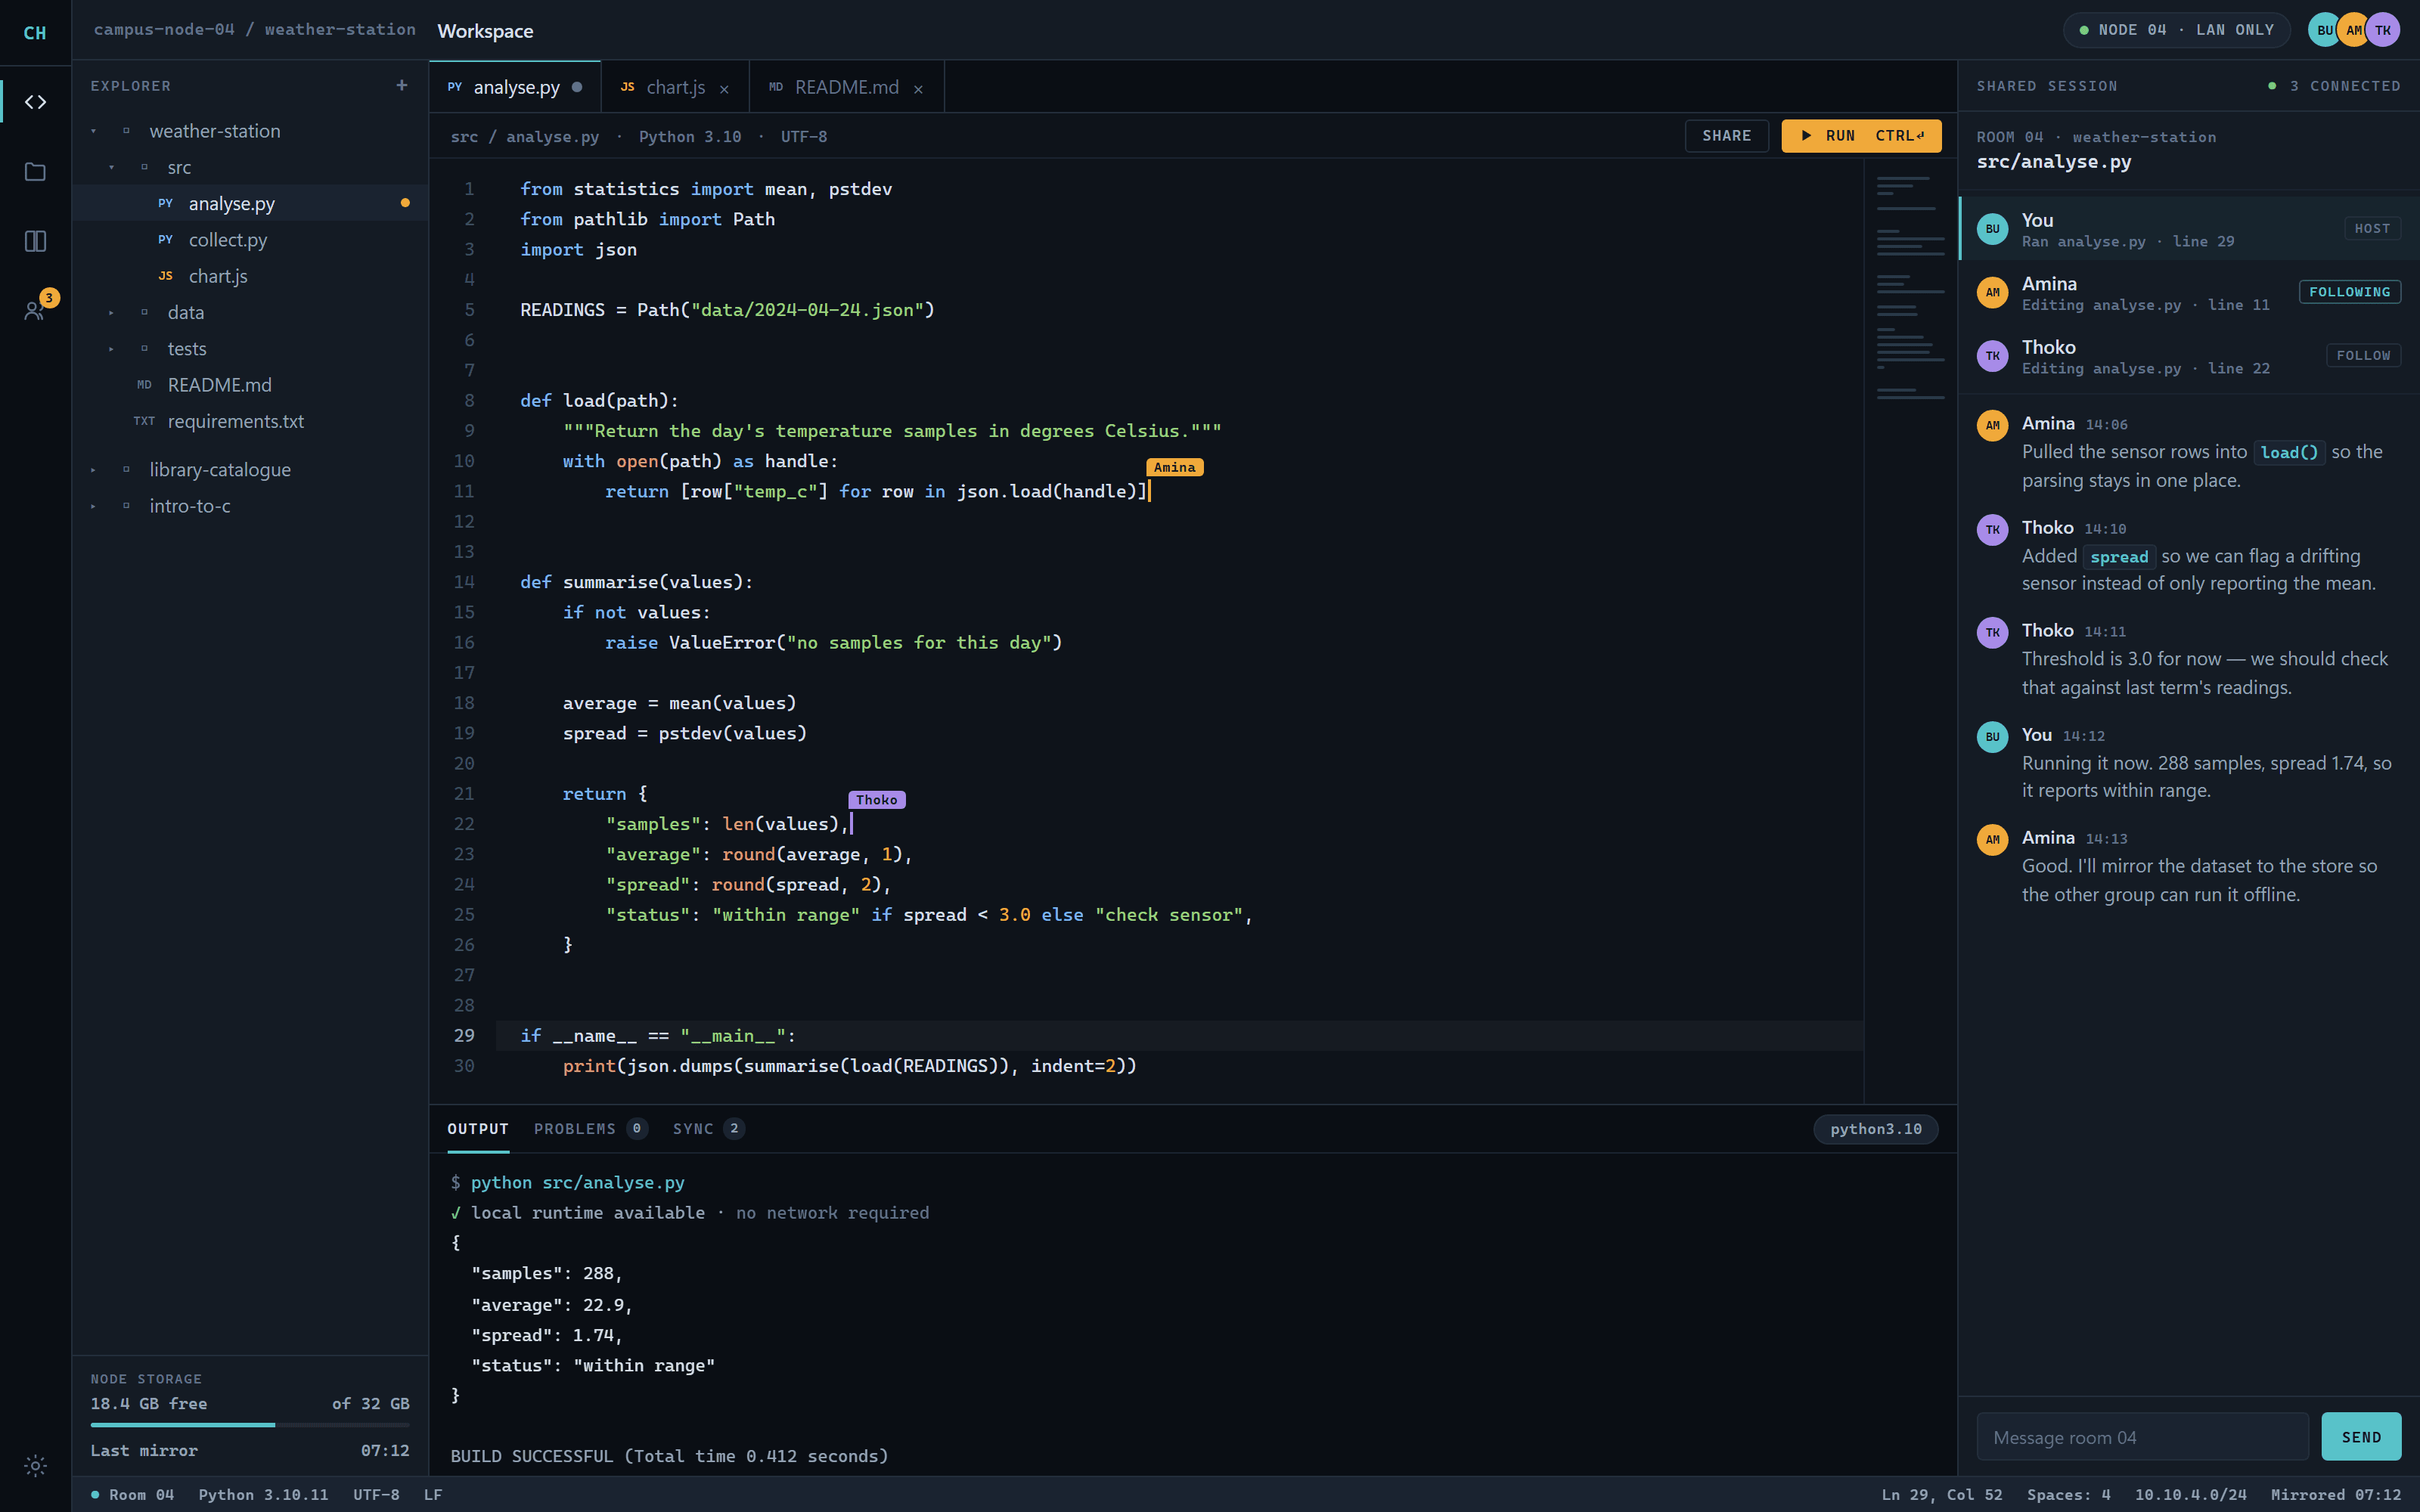This screenshot has height=1512, width=2420.
Task: Open requirements.txt in the Explorer
Action: point(250,421)
